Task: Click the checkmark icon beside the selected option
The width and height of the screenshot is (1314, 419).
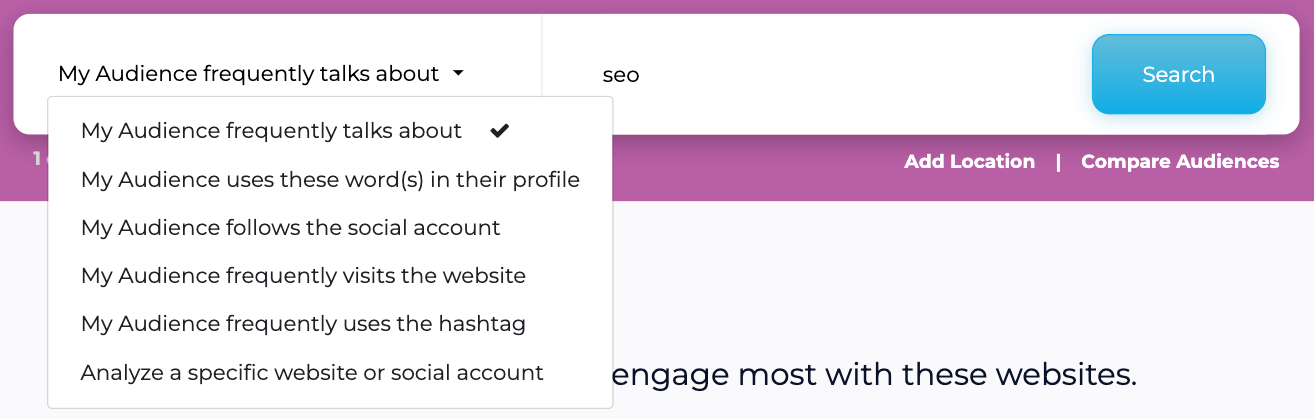Action: [x=500, y=130]
